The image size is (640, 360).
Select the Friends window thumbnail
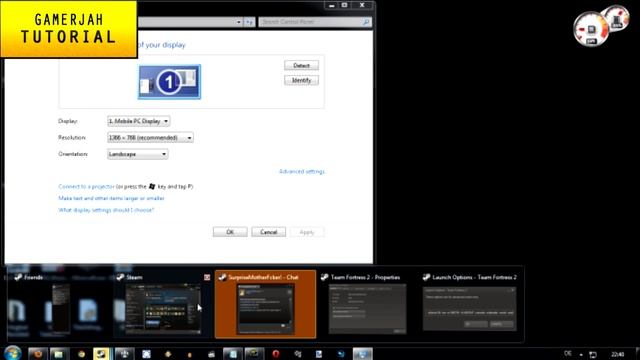(x=60, y=304)
